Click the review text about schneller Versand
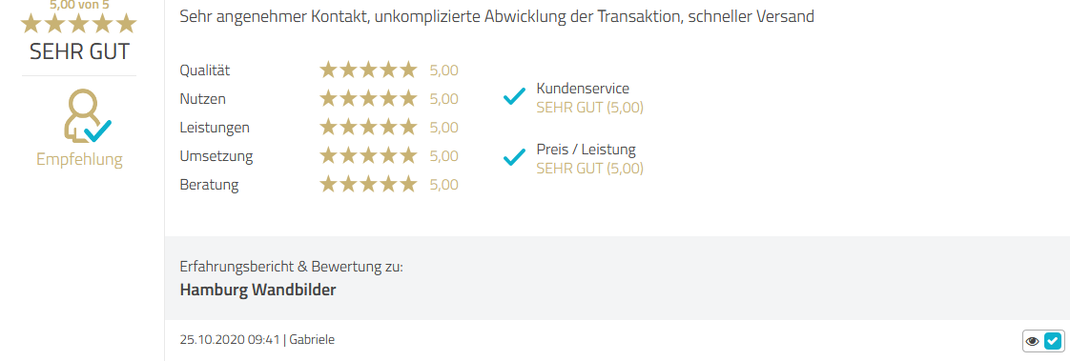Image resolution: width=1070 pixels, height=361 pixels. (x=497, y=16)
